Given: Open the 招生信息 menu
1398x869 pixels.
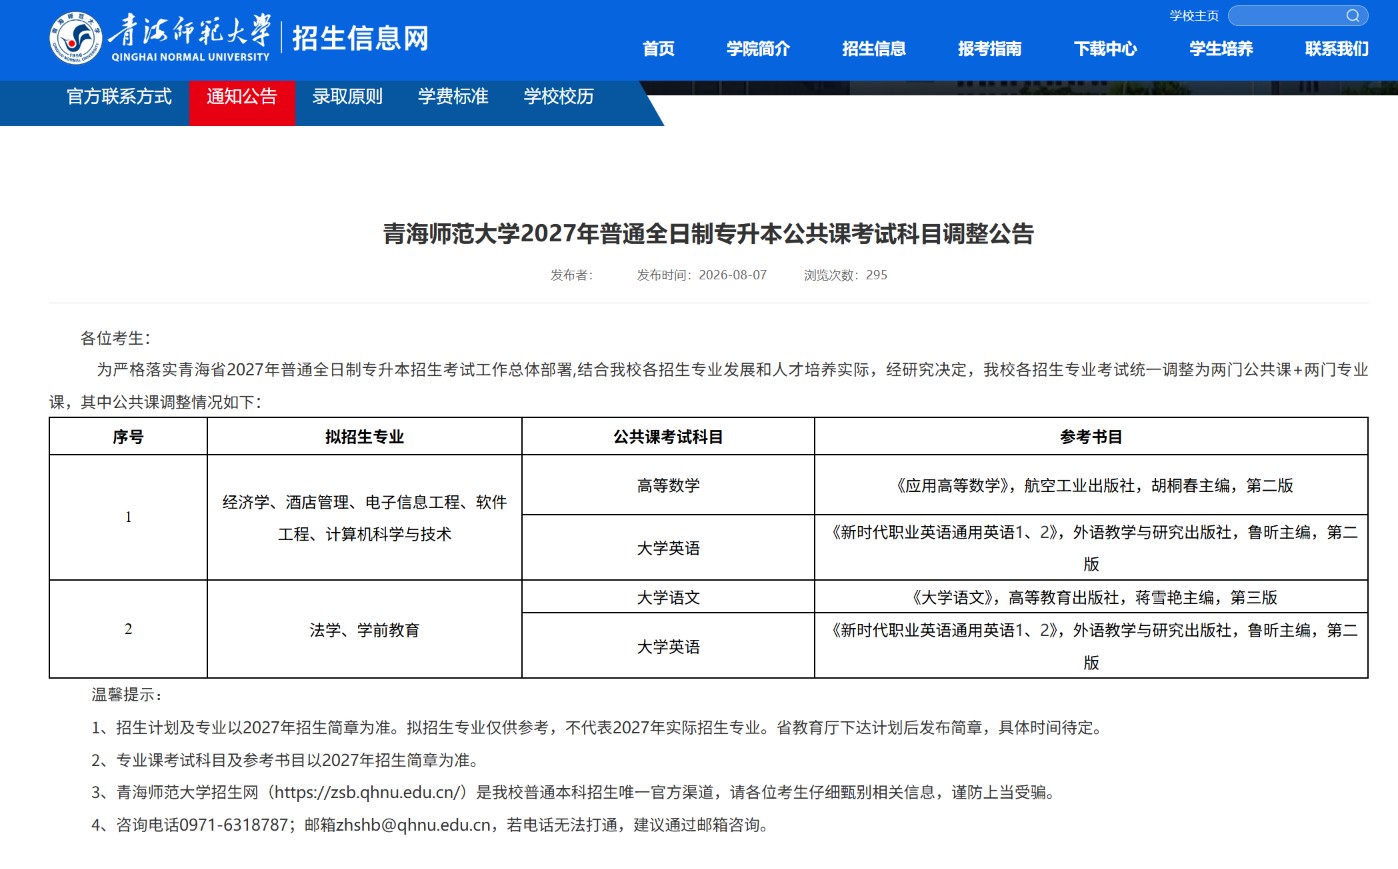Looking at the screenshot, I should [874, 48].
